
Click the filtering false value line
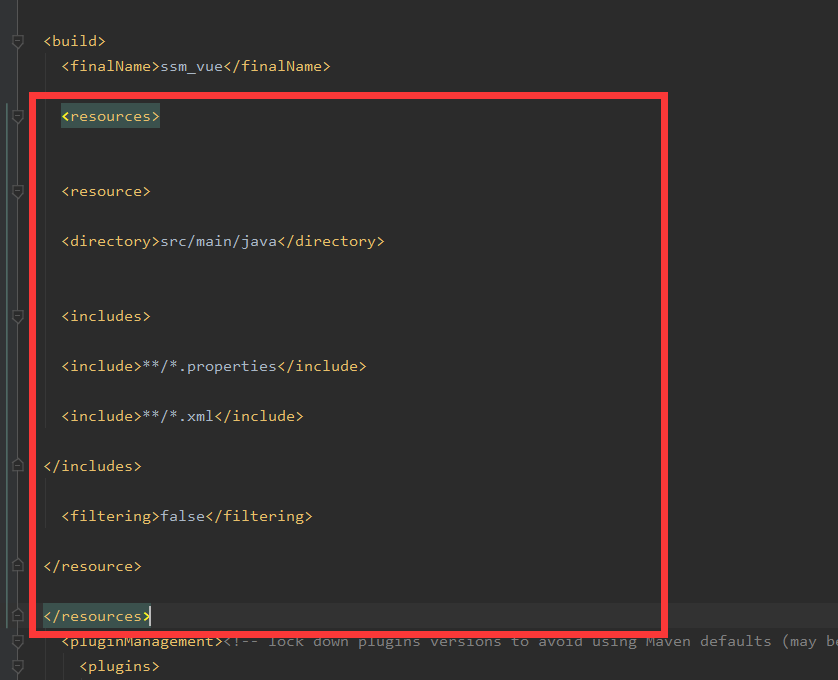(x=187, y=516)
